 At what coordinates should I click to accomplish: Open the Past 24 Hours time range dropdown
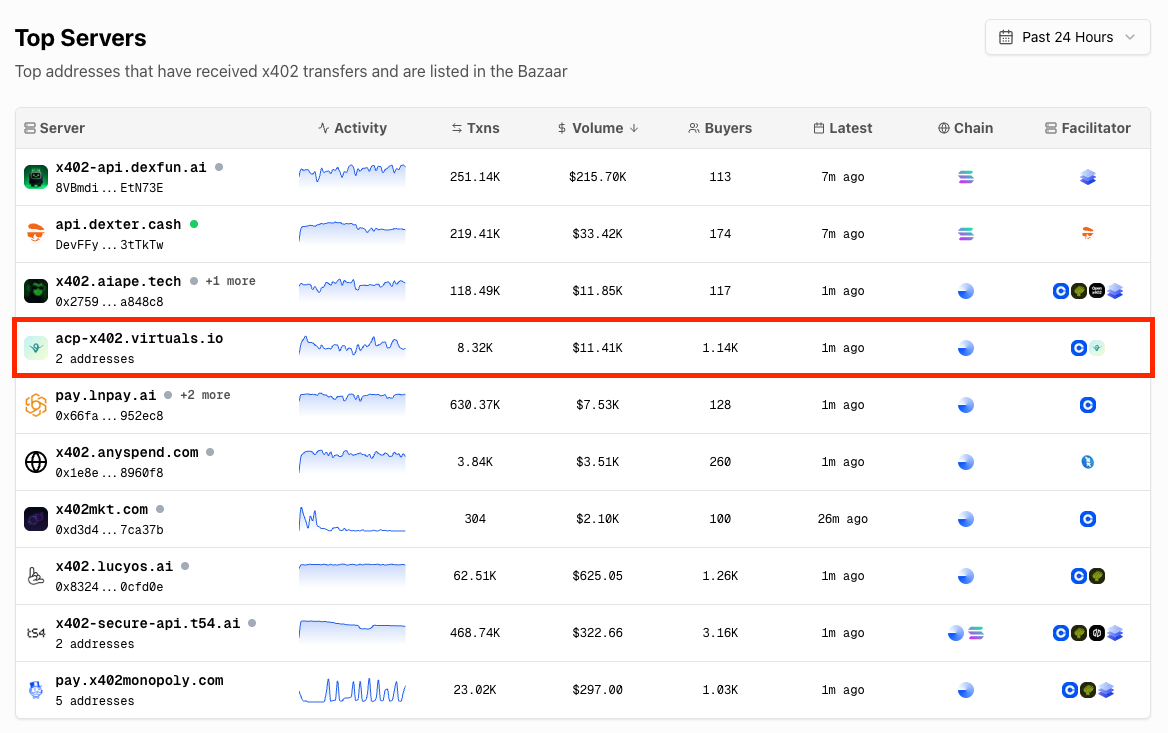pos(1067,37)
